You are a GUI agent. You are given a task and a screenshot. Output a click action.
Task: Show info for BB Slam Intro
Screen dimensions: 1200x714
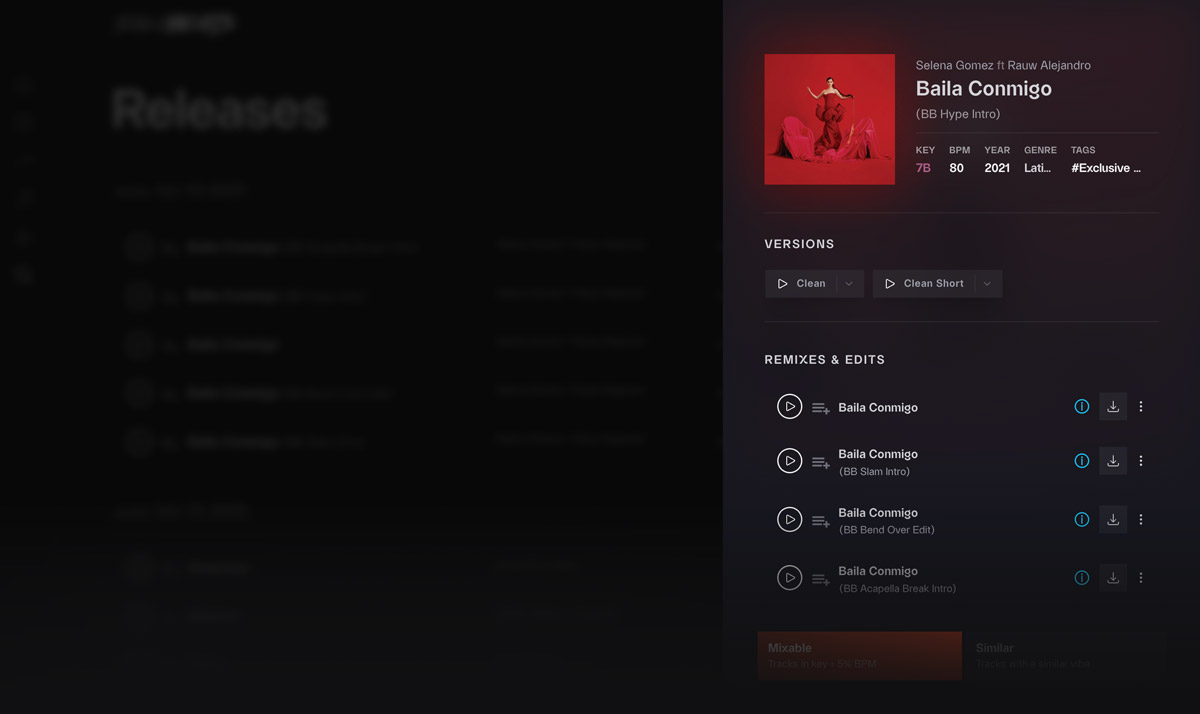pos(1081,461)
